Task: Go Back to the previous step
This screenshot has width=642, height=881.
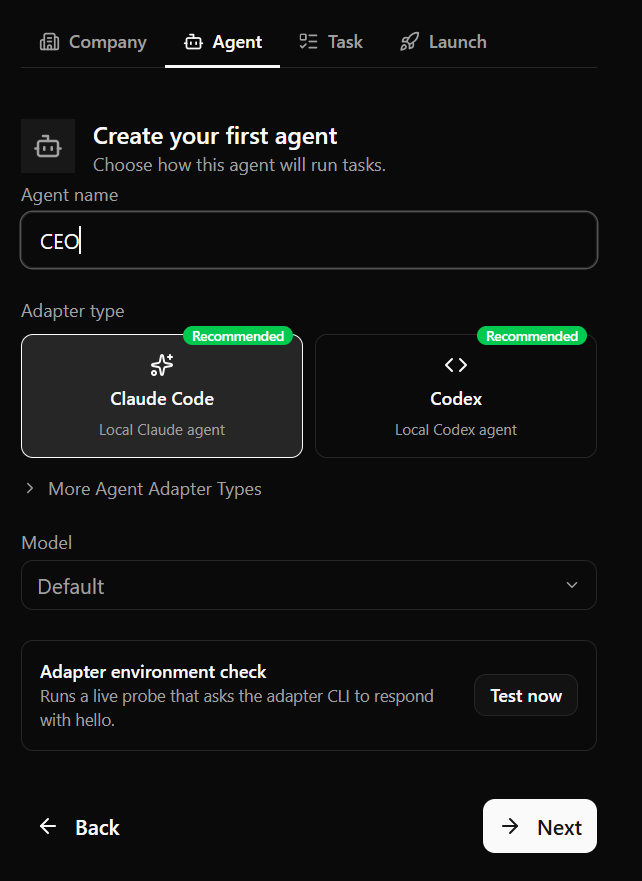Action: point(79,826)
